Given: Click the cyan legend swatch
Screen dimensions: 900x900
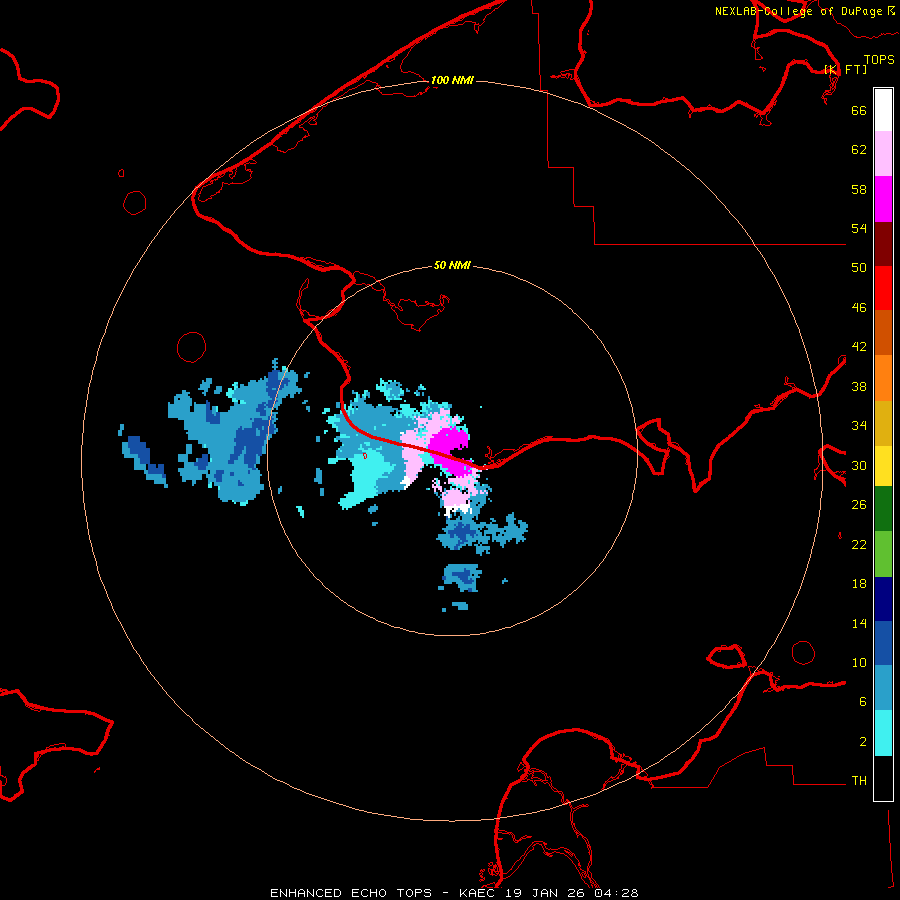Looking at the screenshot, I should (x=883, y=733).
